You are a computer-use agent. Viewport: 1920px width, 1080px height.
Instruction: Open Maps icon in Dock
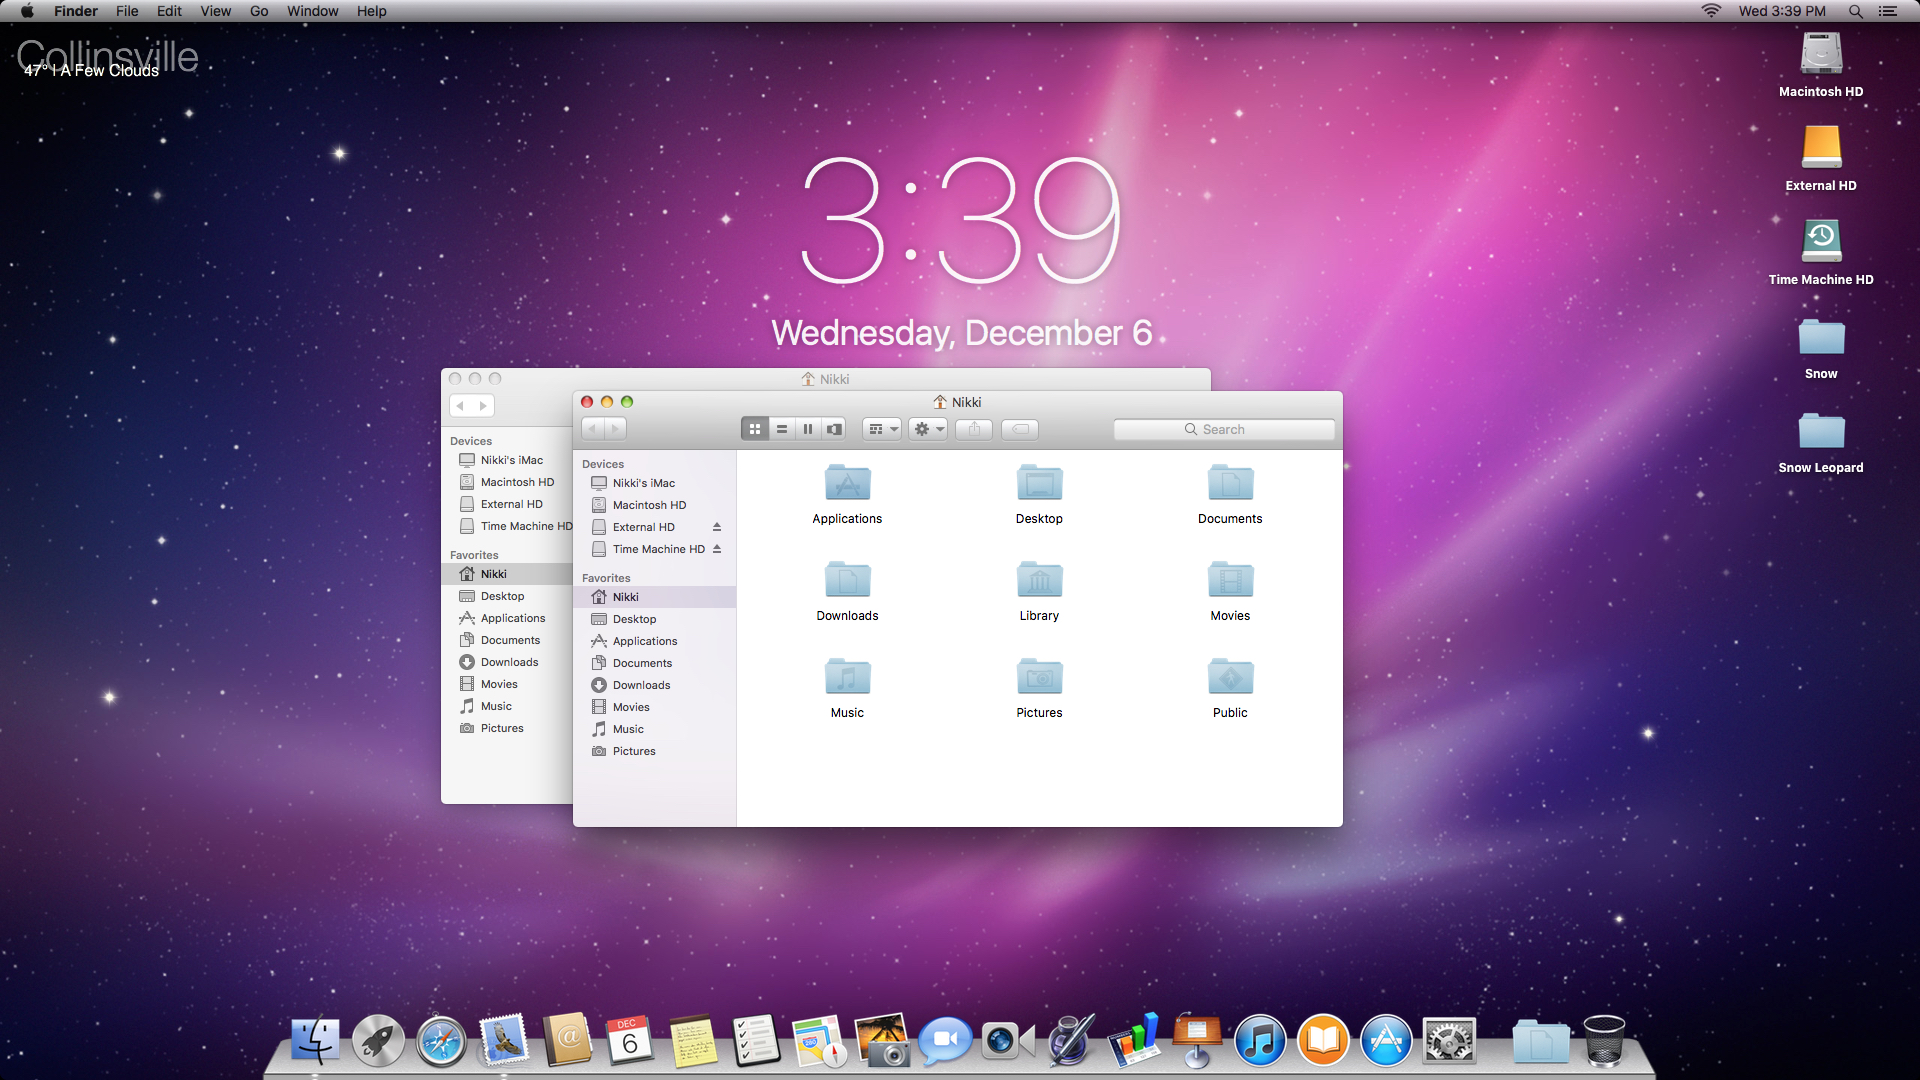819,1041
